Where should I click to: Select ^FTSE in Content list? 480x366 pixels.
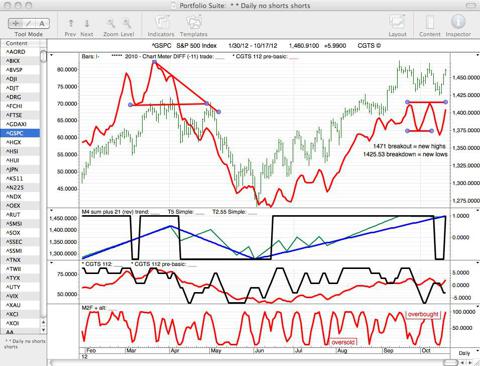(20, 115)
